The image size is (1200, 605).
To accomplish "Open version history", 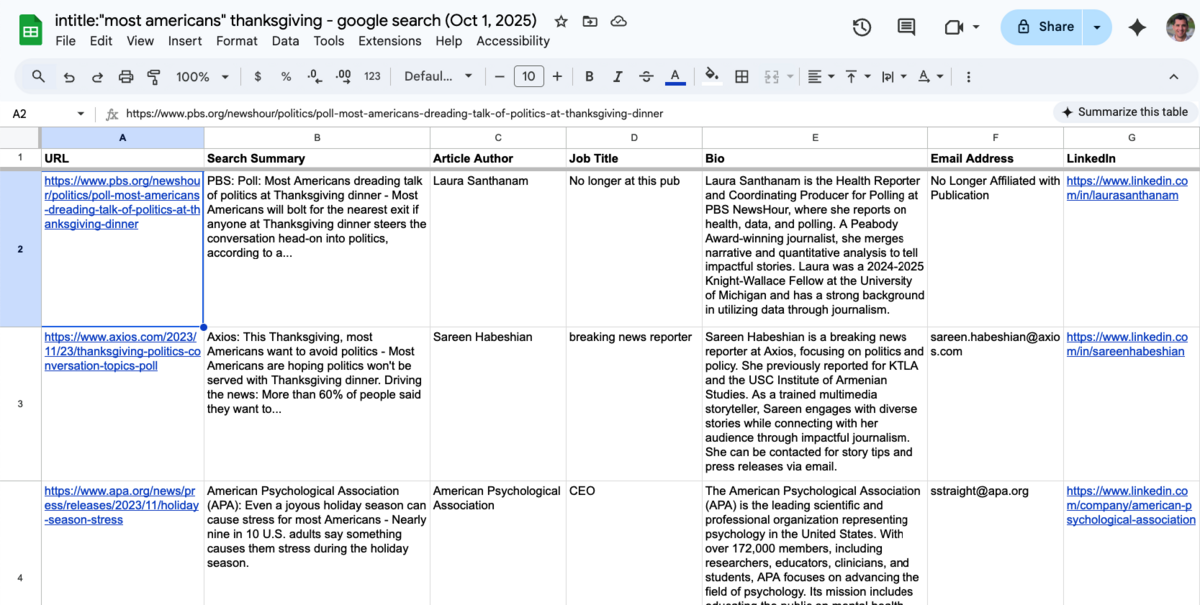I will point(861,27).
